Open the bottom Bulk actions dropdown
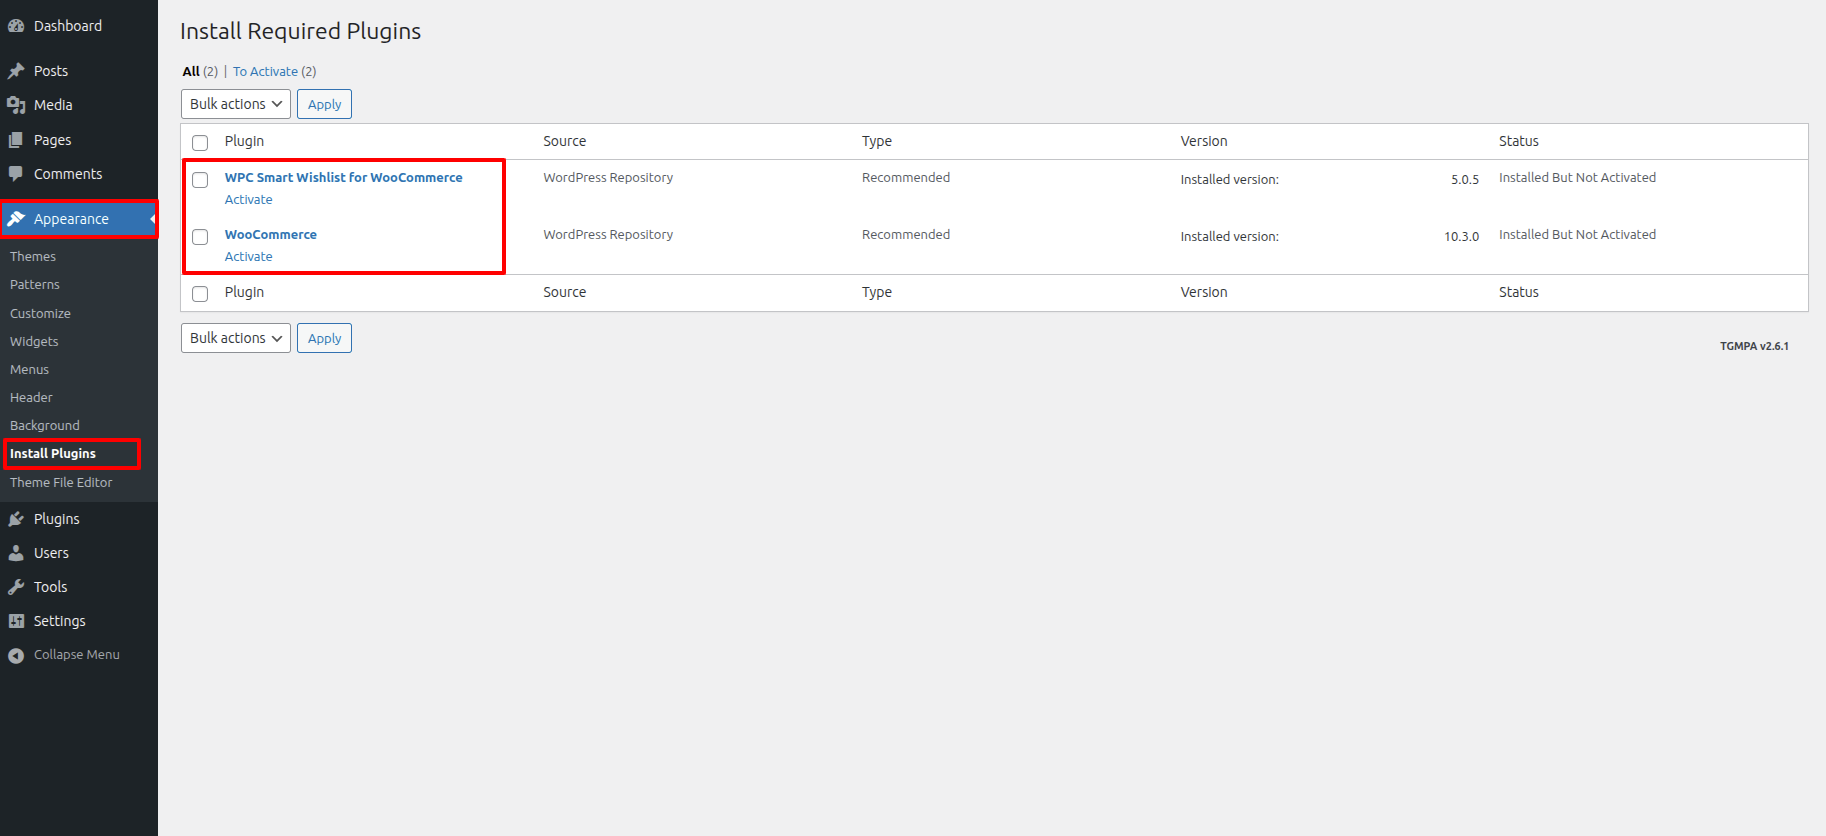 click(x=236, y=338)
